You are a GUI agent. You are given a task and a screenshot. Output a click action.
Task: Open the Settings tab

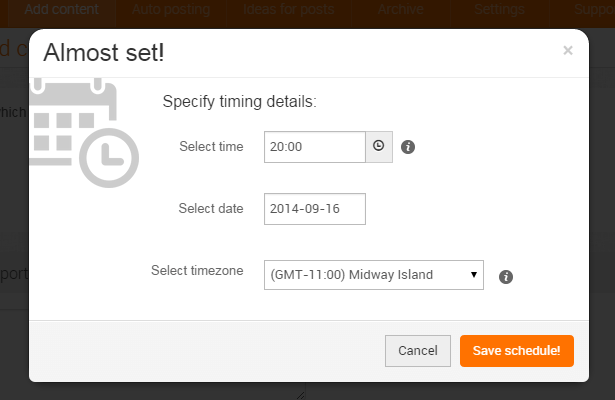point(499,9)
